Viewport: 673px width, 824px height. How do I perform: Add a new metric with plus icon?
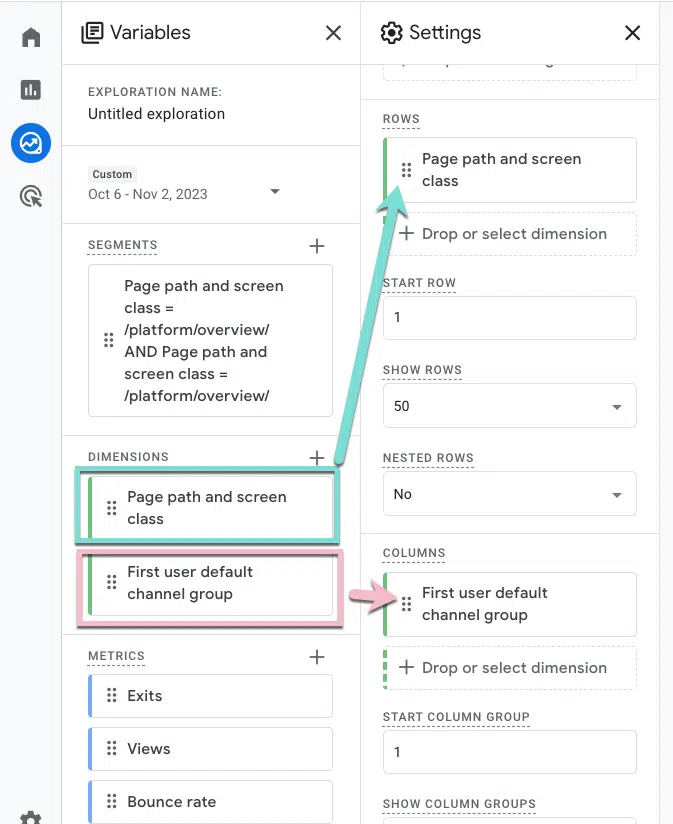317,656
